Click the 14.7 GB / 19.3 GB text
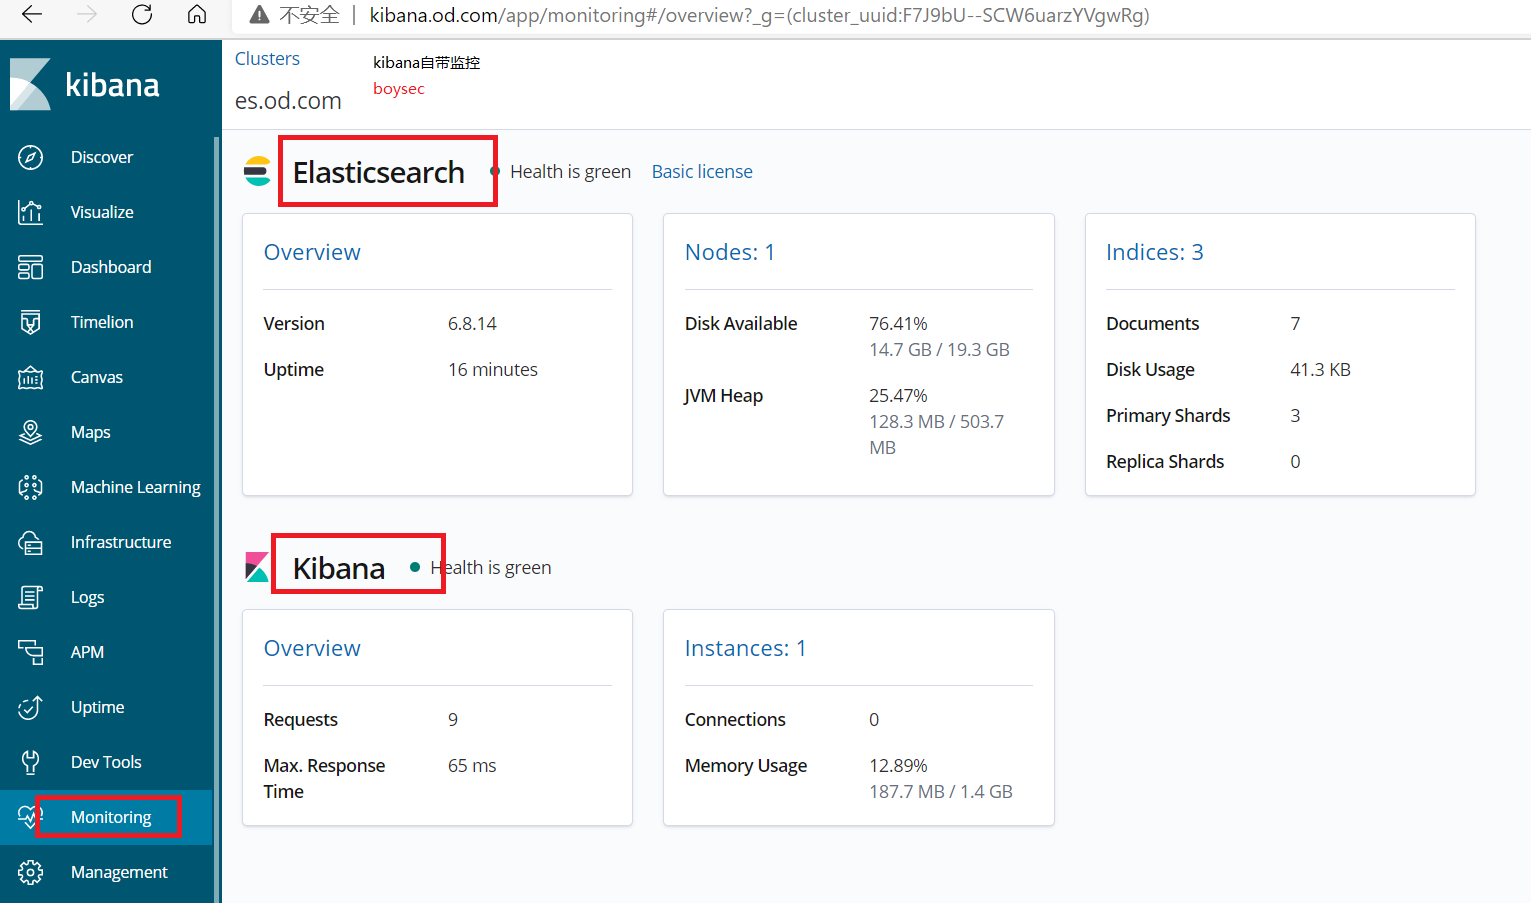The width and height of the screenshot is (1531, 903). click(939, 350)
